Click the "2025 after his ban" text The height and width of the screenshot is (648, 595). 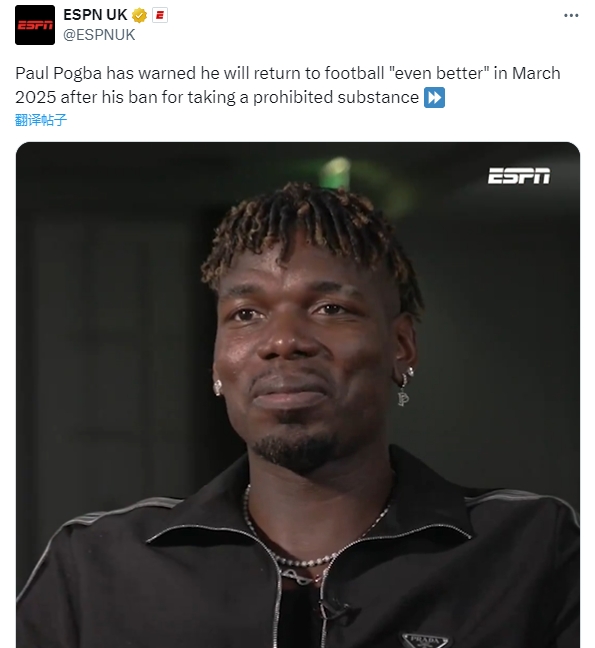pyautogui.click(x=85, y=98)
